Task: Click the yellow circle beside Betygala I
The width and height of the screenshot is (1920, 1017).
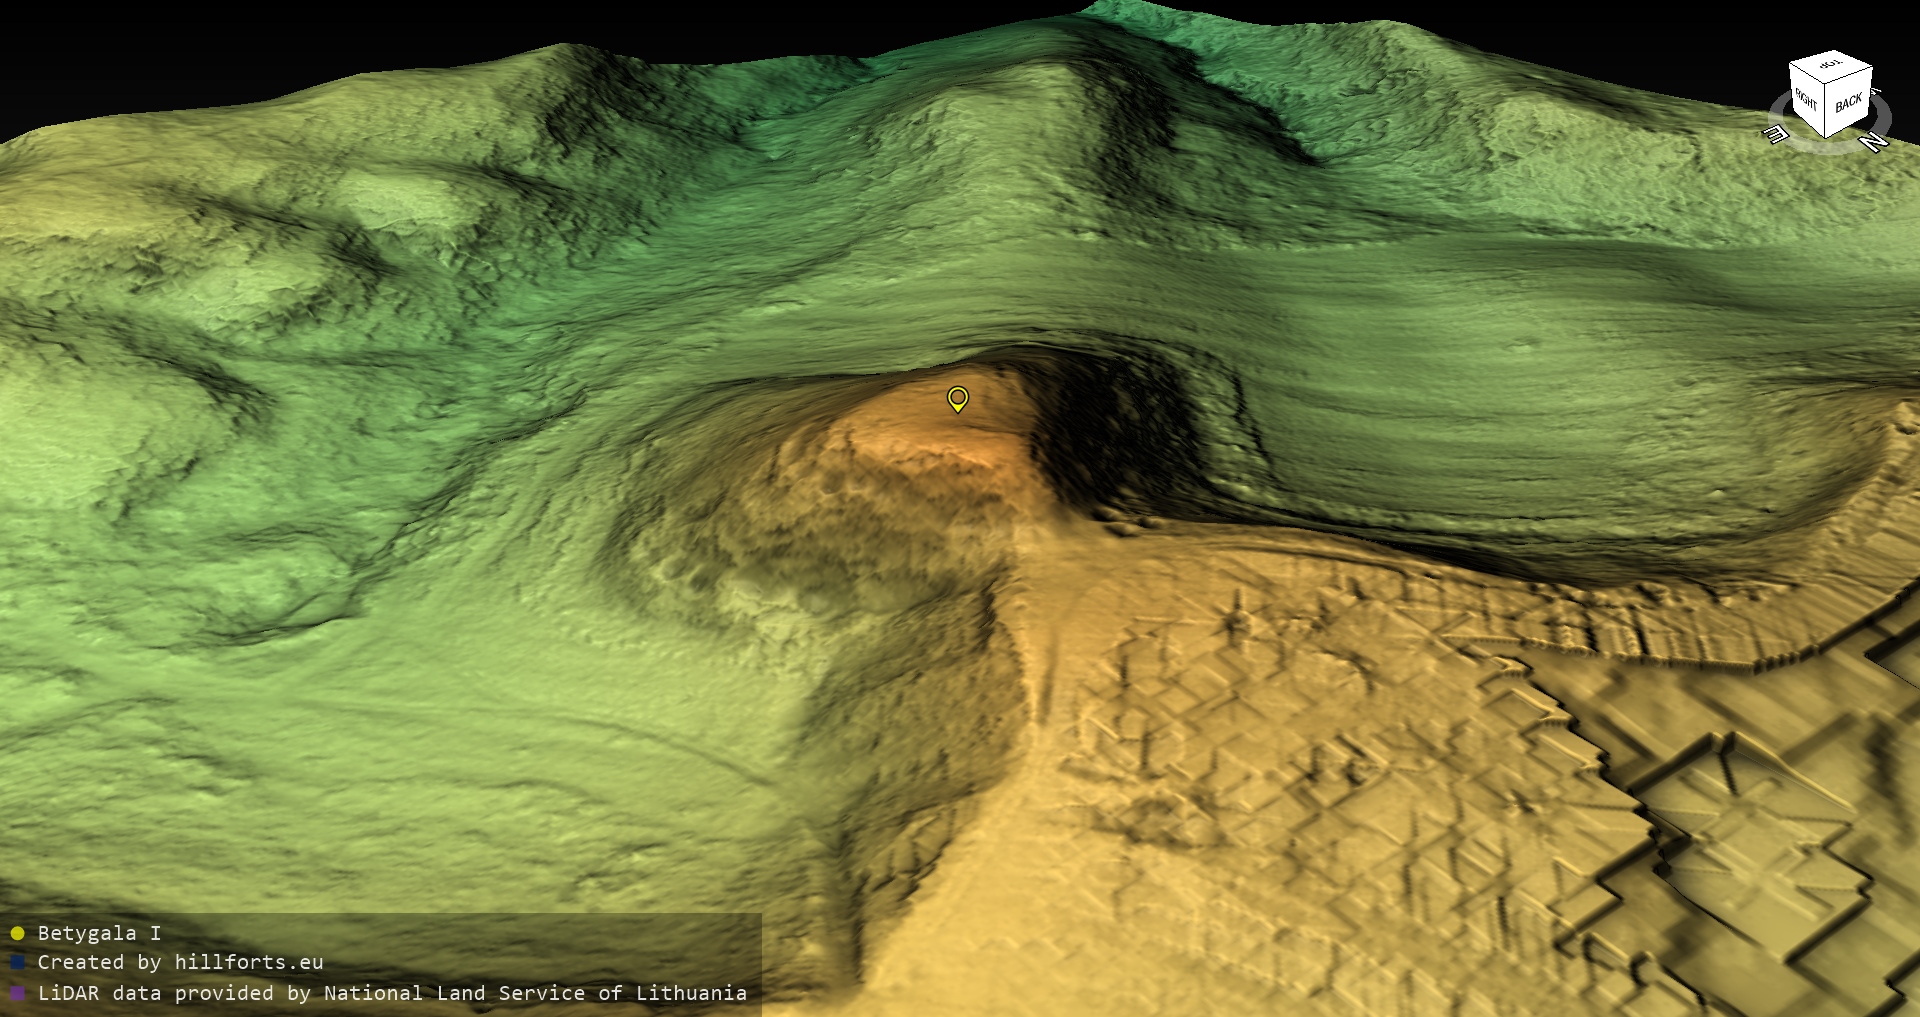Action: pos(17,934)
